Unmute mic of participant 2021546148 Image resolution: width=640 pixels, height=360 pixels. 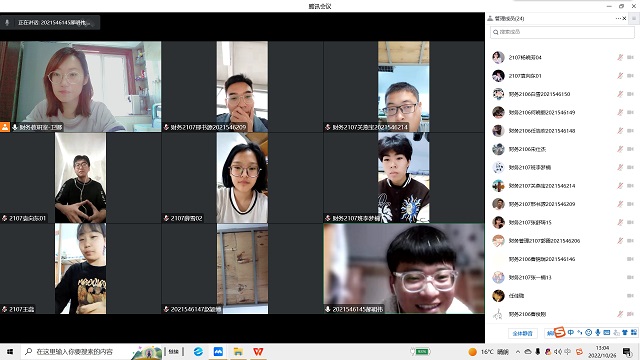click(620, 131)
